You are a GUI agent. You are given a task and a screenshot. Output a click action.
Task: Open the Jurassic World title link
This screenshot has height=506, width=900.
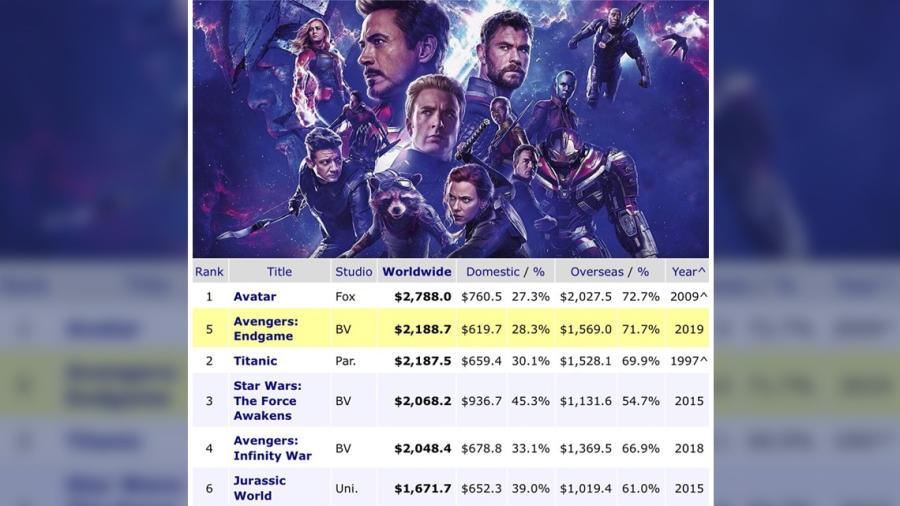(260, 488)
